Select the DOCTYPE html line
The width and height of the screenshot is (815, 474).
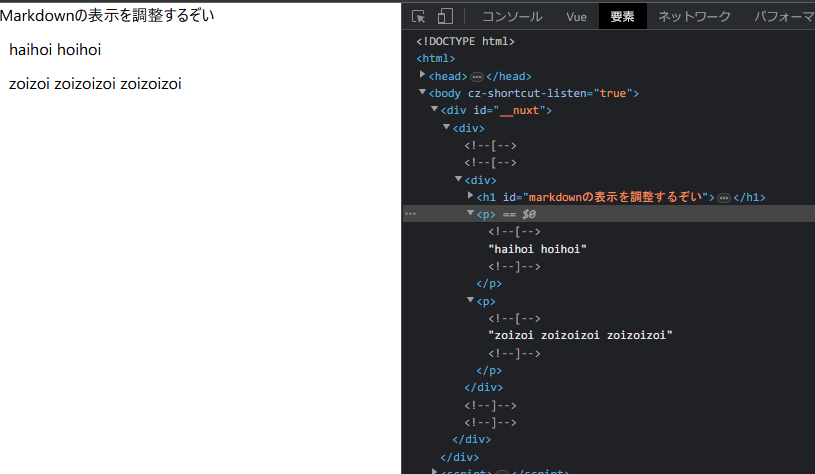coord(465,41)
